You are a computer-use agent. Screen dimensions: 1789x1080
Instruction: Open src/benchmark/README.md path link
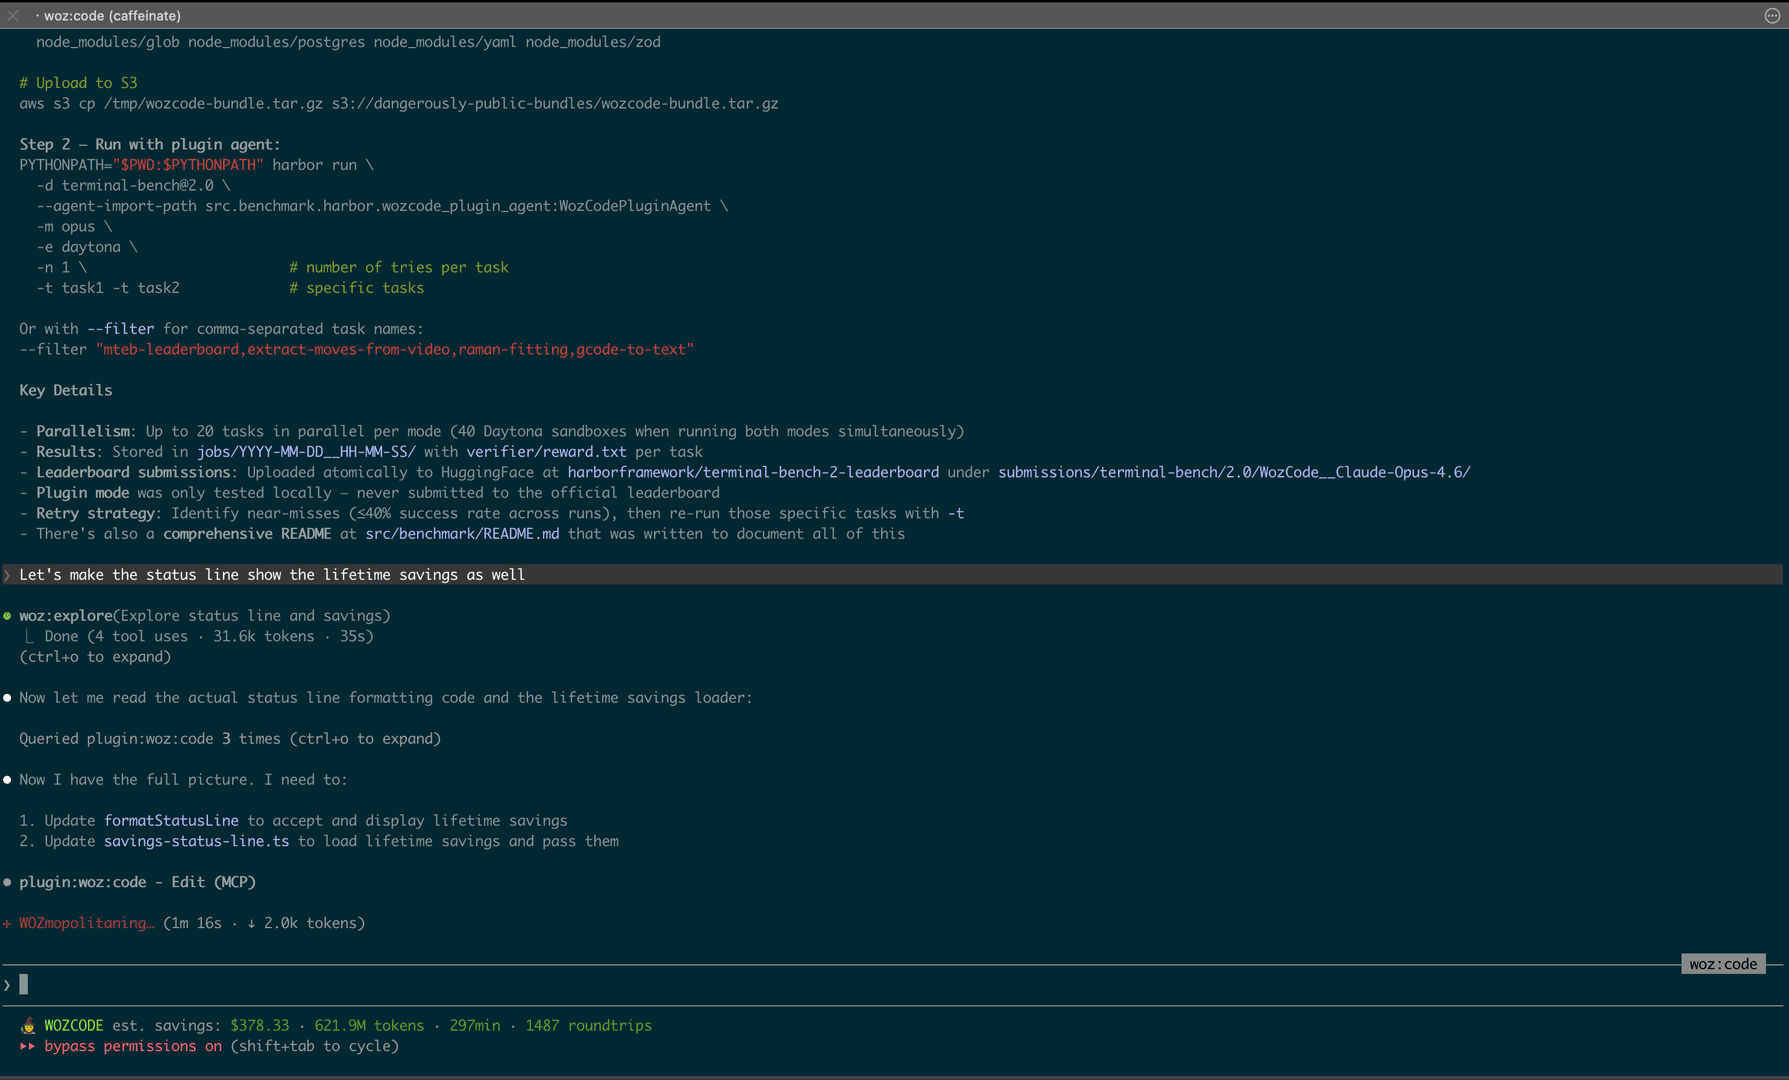[x=462, y=534]
